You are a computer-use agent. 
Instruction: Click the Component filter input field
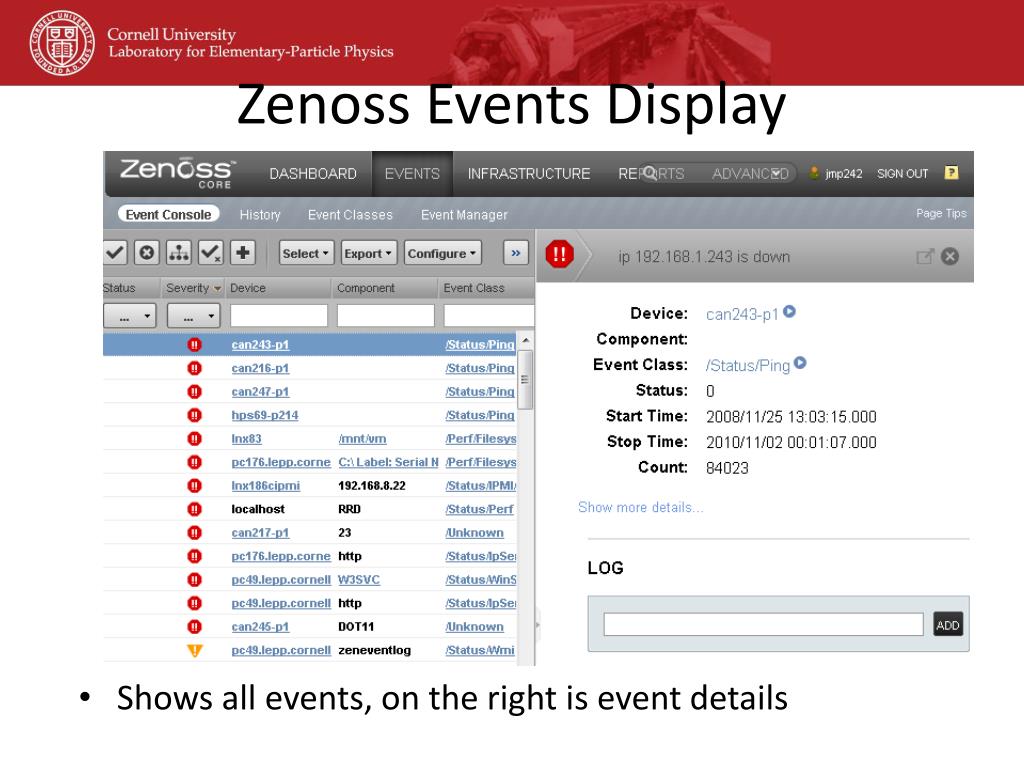(x=386, y=316)
